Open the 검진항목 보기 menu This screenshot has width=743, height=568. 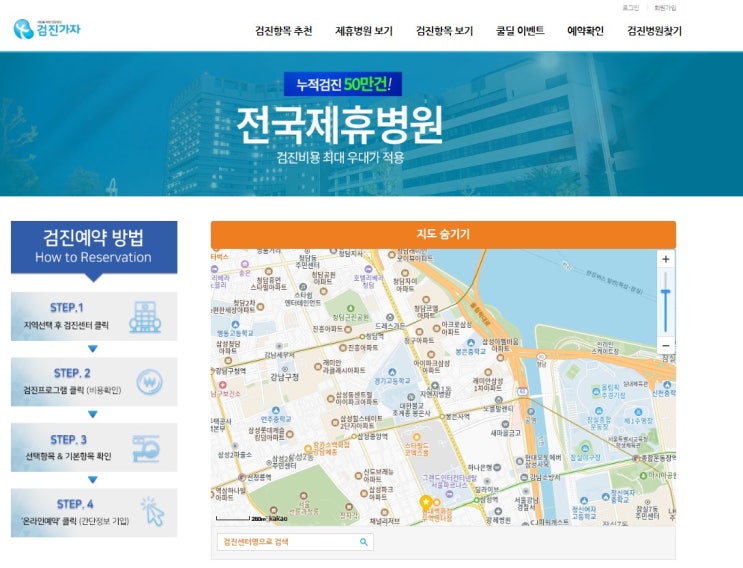444,31
